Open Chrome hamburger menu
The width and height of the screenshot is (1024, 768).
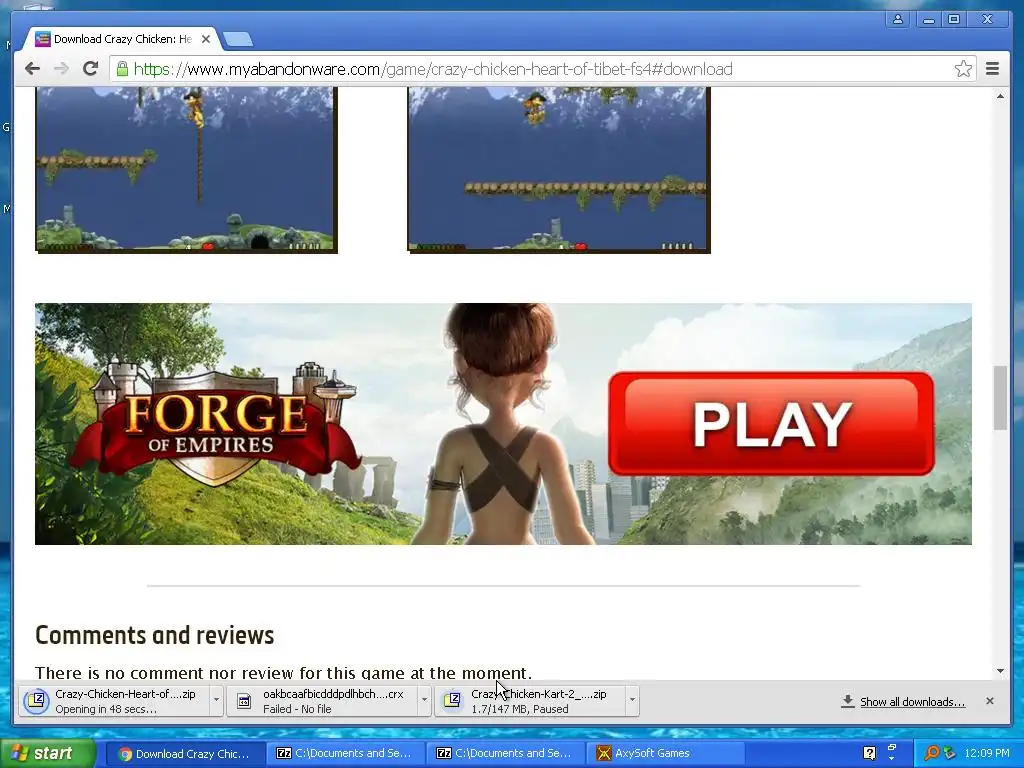992,69
